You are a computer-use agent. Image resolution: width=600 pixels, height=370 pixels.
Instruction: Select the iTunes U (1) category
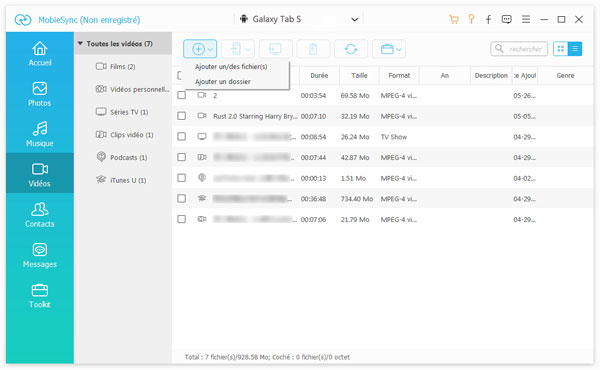(121, 180)
